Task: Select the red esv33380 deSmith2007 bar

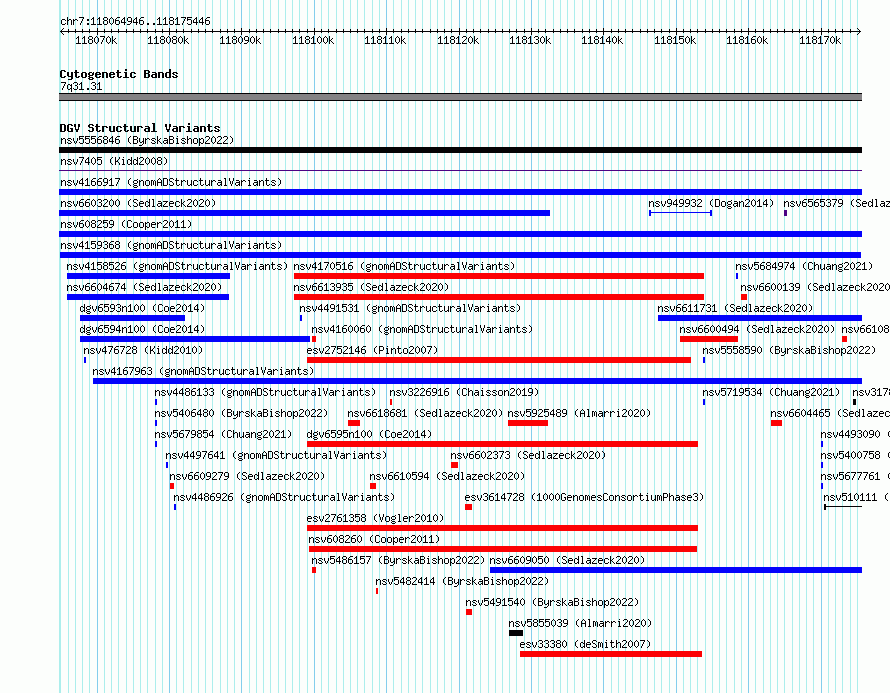Action: point(611,654)
